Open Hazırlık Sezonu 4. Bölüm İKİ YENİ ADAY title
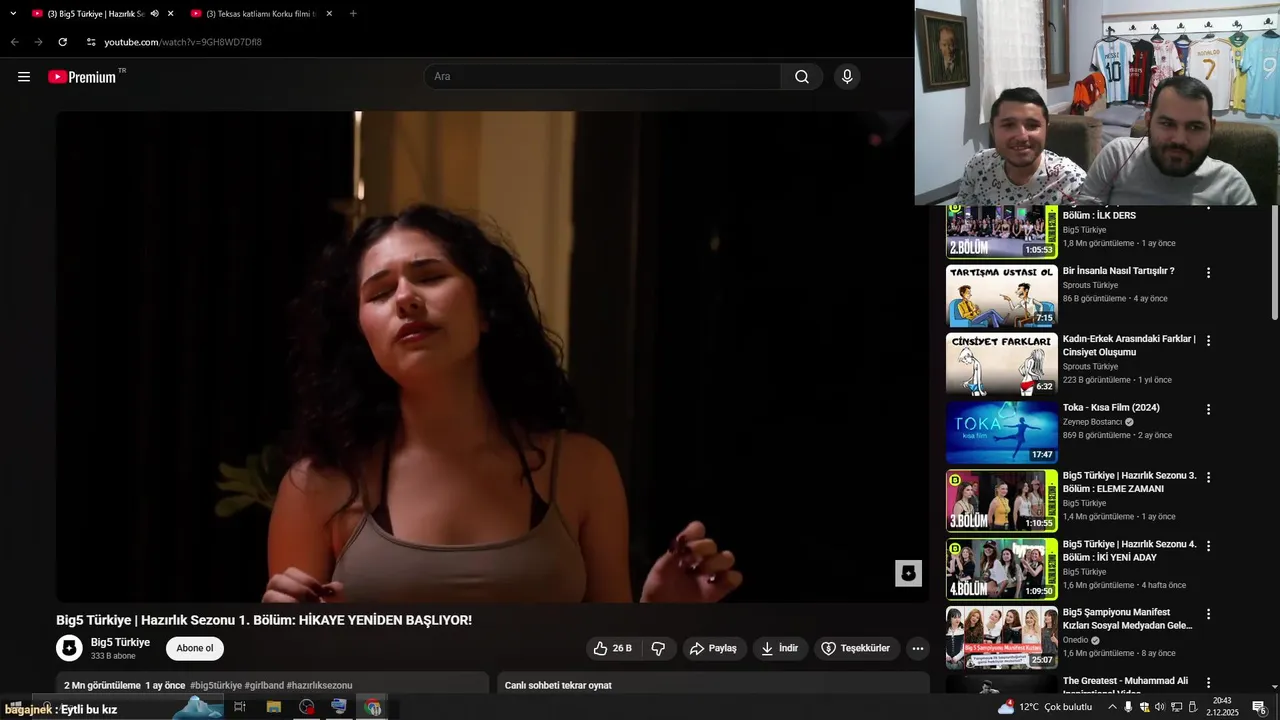Viewport: 1280px width, 720px height. (x=1130, y=551)
